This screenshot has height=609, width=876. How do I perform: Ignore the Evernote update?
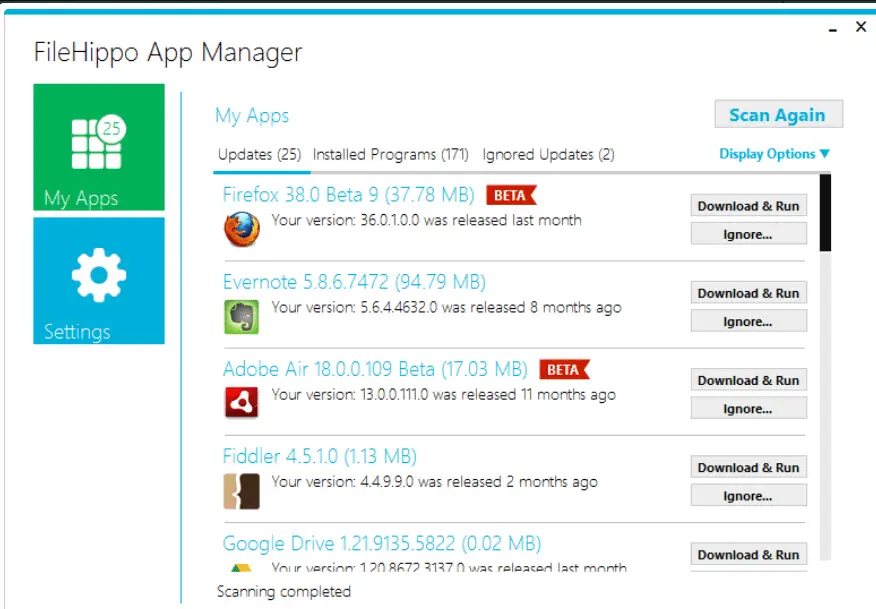(x=748, y=322)
